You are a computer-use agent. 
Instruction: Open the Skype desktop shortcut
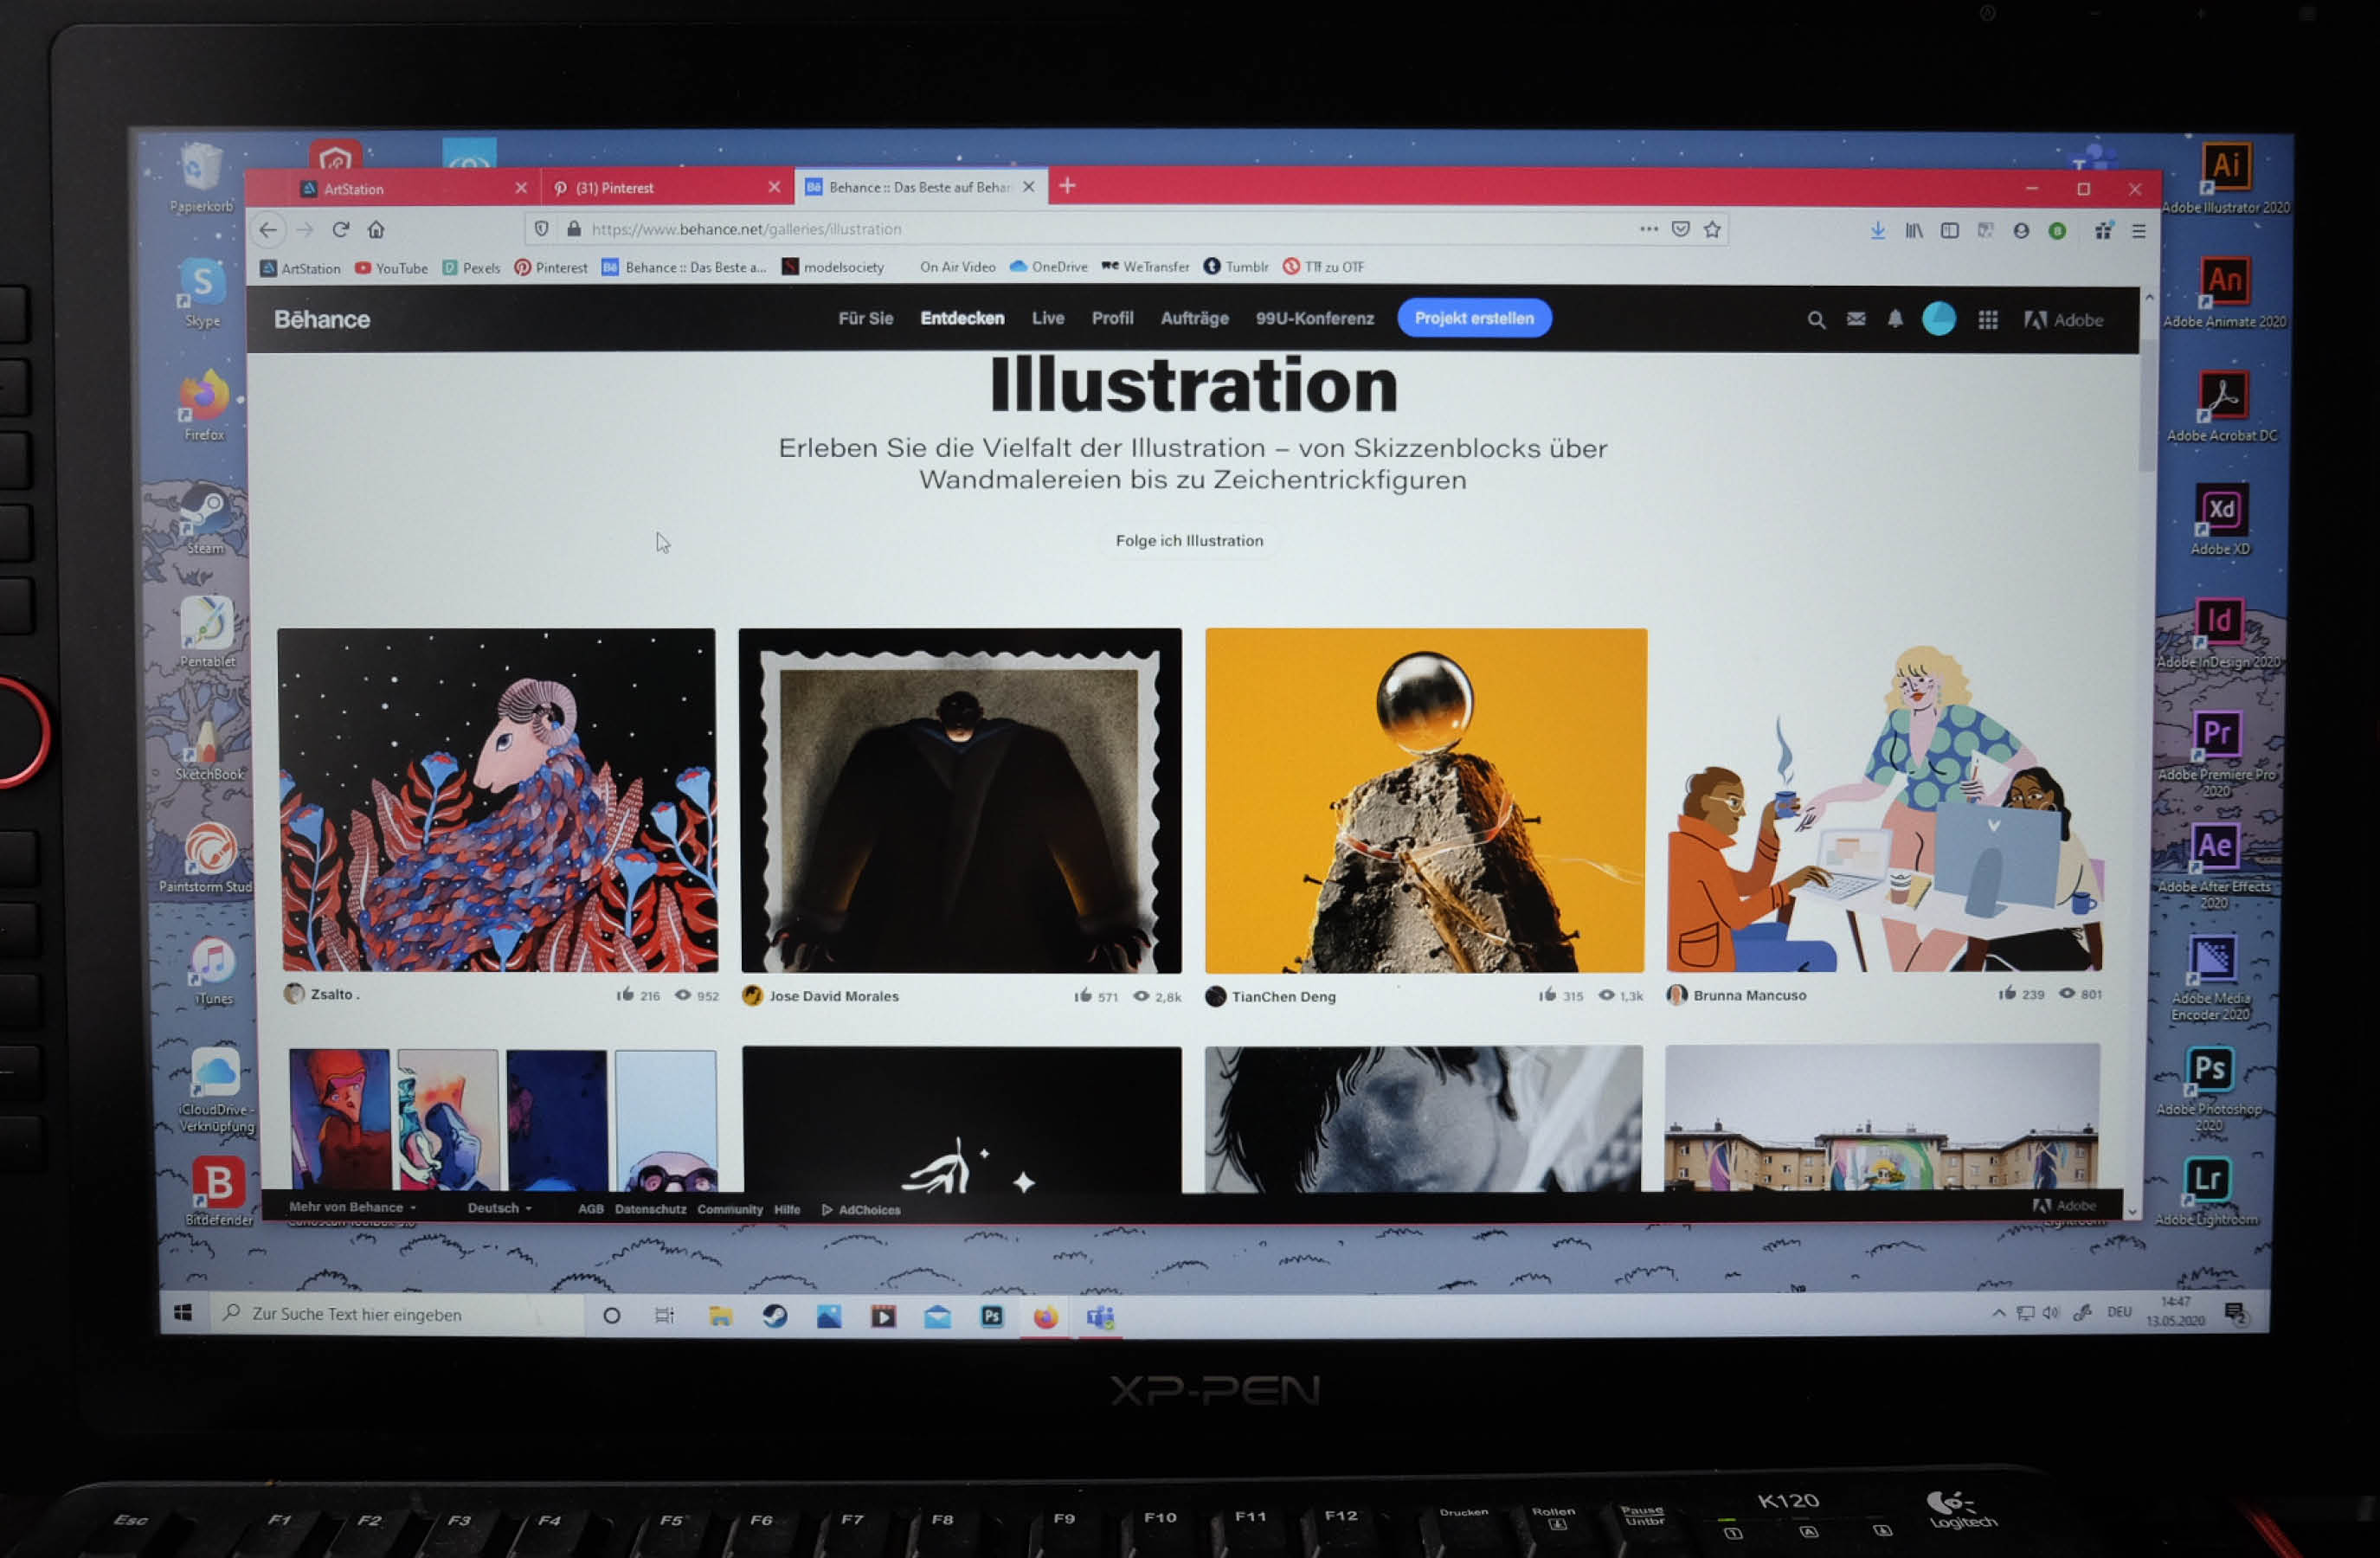click(203, 292)
